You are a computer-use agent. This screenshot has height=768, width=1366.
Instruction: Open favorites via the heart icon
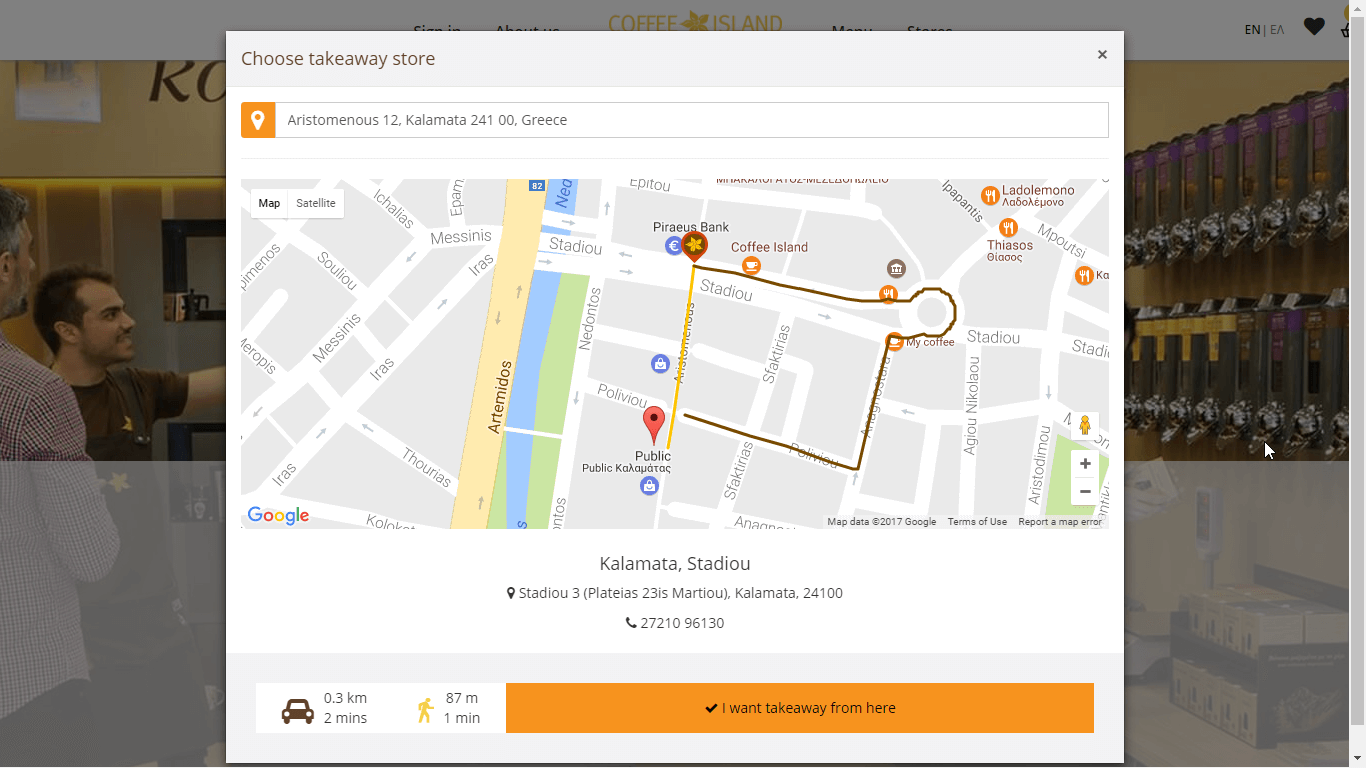click(x=1314, y=27)
